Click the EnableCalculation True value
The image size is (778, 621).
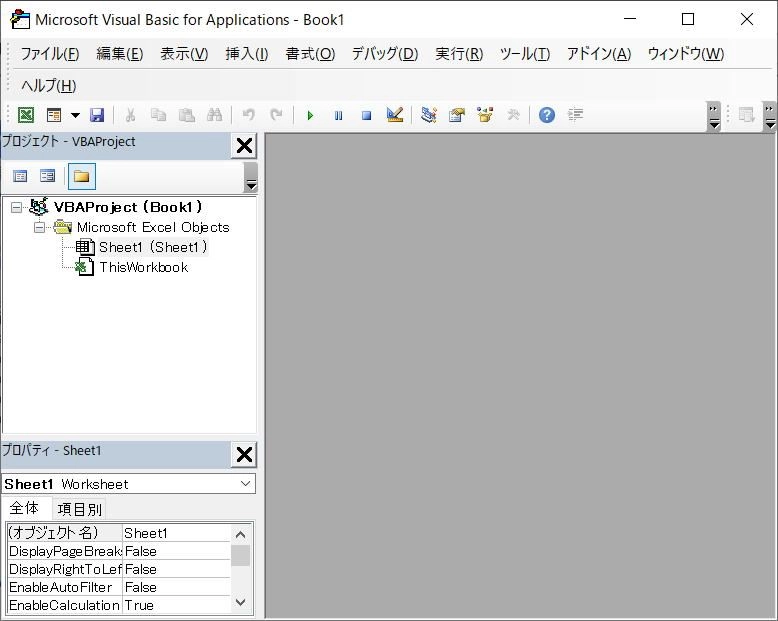pyautogui.click(x=176, y=605)
